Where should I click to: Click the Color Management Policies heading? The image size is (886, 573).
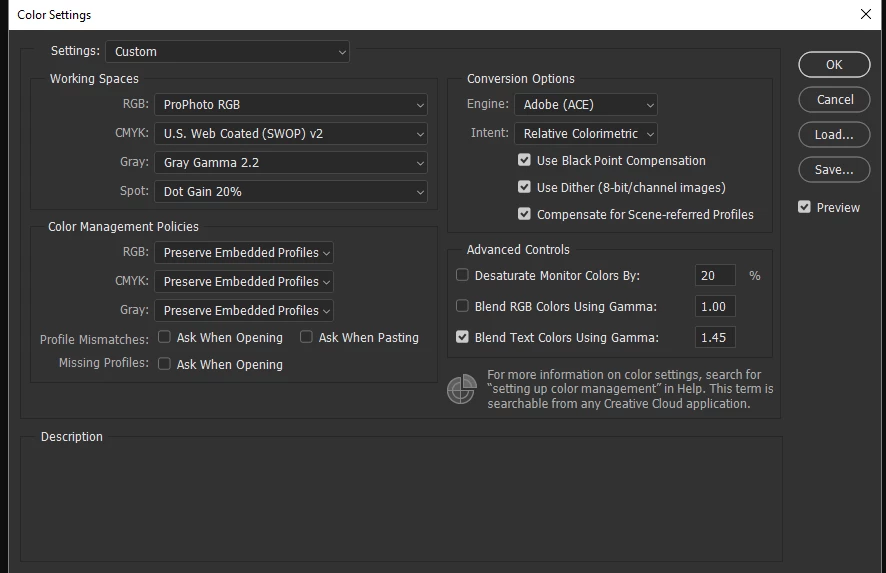[123, 227]
